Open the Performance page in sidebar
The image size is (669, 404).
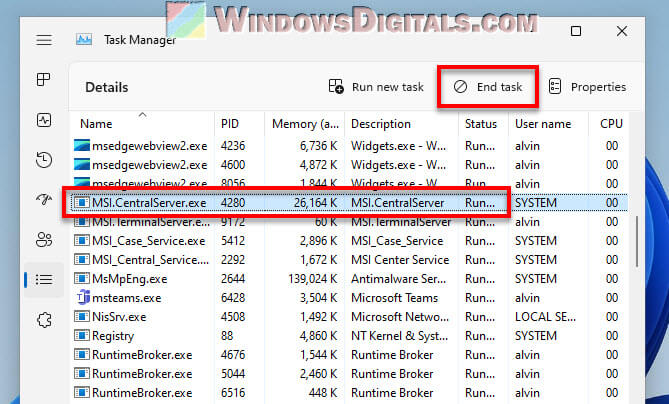click(44, 120)
